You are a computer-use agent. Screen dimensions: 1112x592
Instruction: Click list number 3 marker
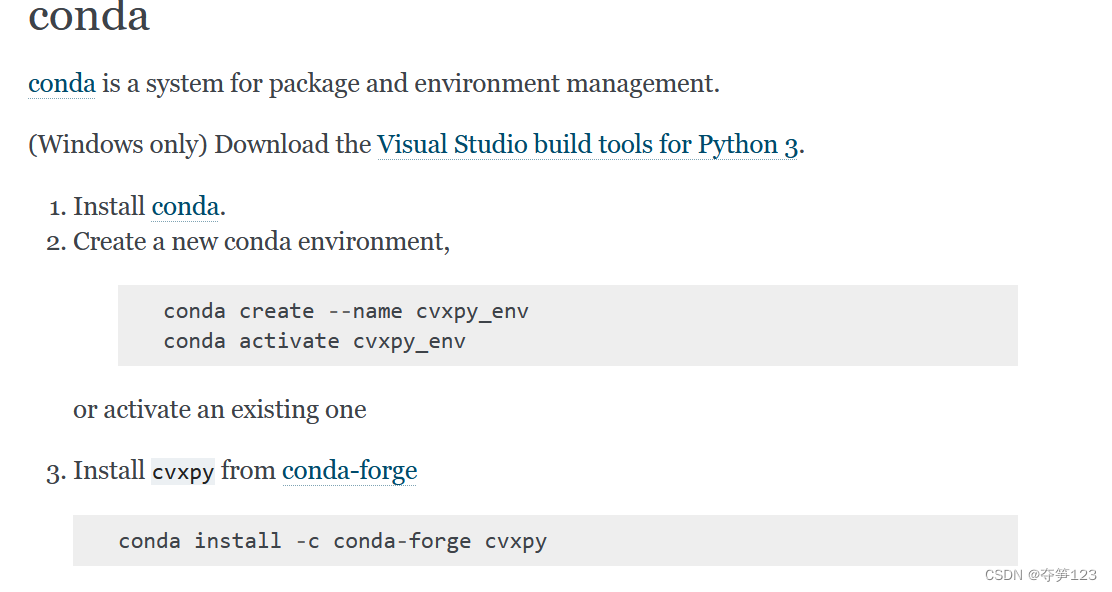(55, 472)
